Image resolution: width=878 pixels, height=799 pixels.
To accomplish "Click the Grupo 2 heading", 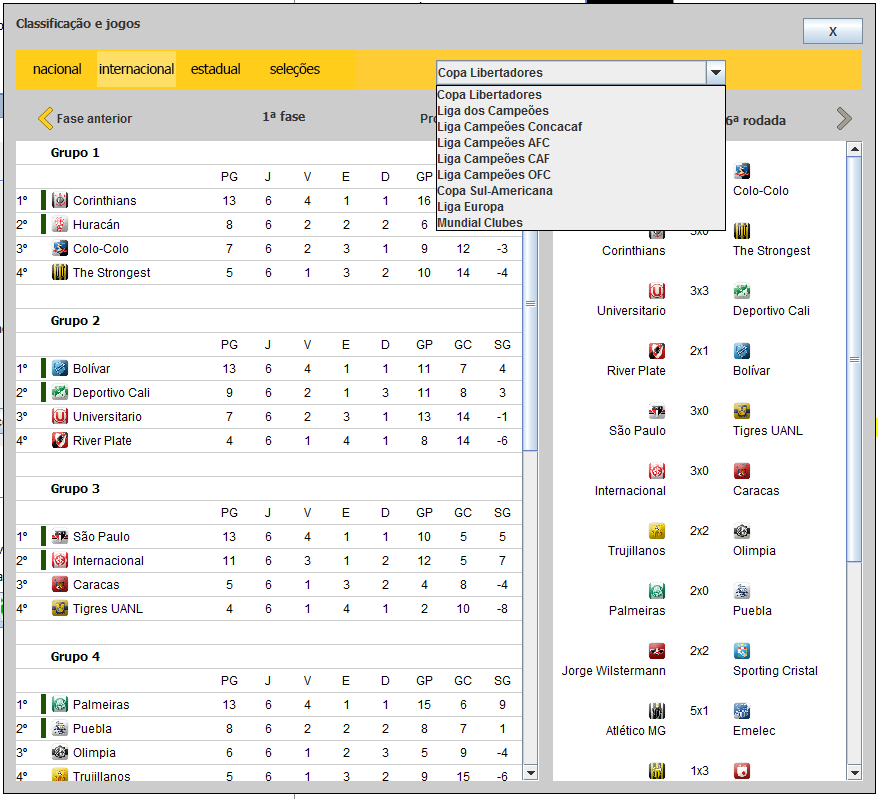I will [x=75, y=320].
